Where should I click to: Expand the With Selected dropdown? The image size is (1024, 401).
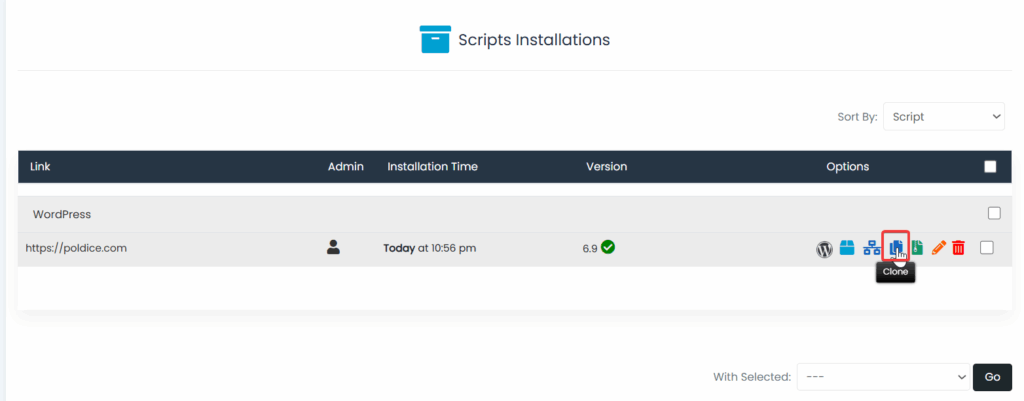pyautogui.click(x=881, y=377)
